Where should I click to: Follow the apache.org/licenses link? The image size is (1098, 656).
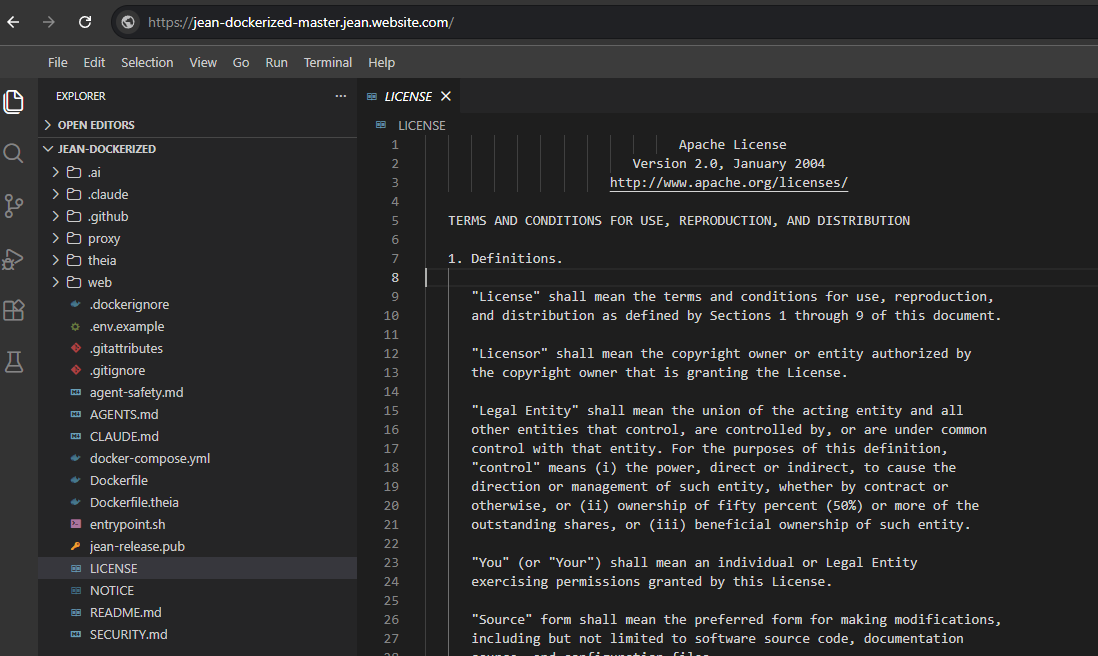coord(728,182)
